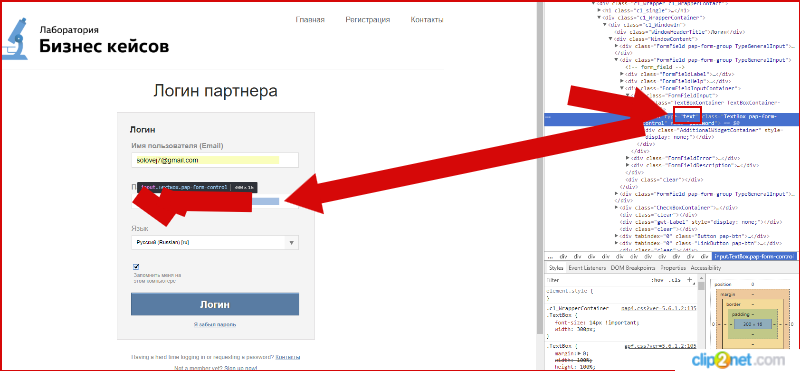
Task: Open the Accessibility tab in DevTools
Action: pyautogui.click(x=706, y=268)
